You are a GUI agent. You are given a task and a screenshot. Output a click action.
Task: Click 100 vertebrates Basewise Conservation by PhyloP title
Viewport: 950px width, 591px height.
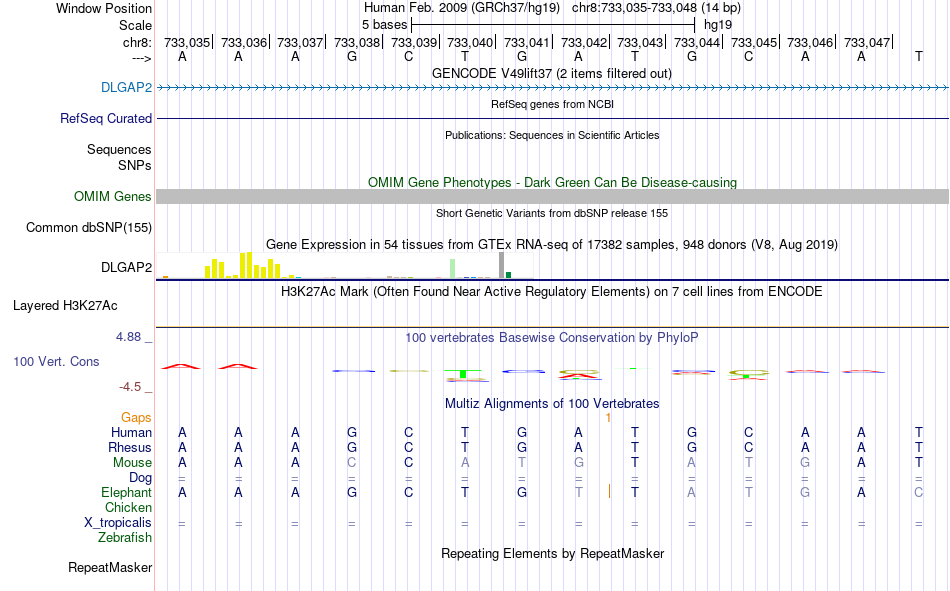pos(551,337)
